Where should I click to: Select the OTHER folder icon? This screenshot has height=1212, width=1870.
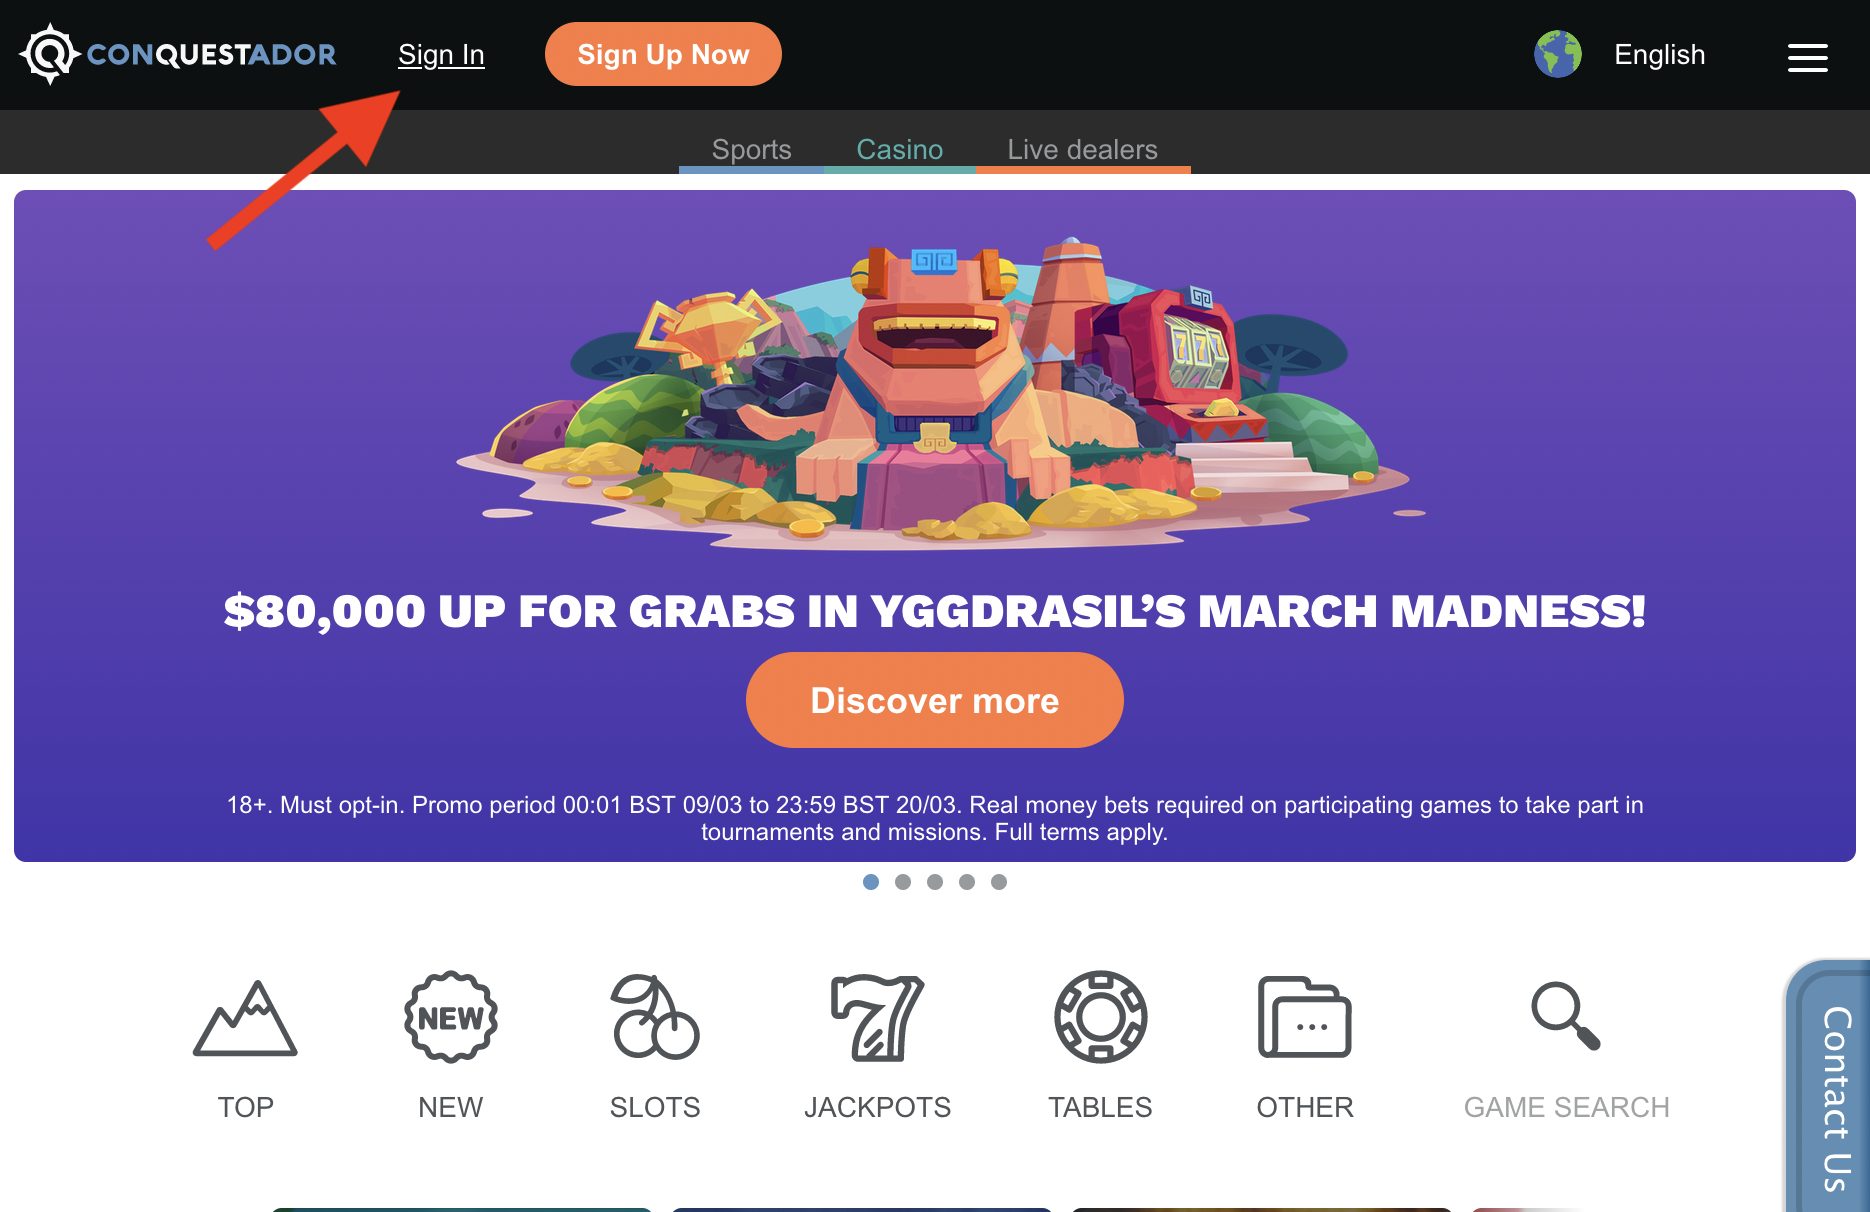[x=1304, y=1017]
